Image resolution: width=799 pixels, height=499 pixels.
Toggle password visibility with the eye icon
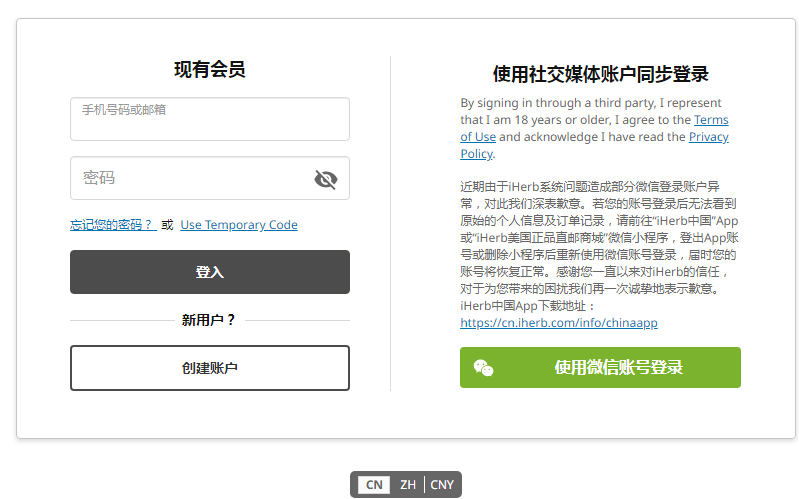coord(325,179)
